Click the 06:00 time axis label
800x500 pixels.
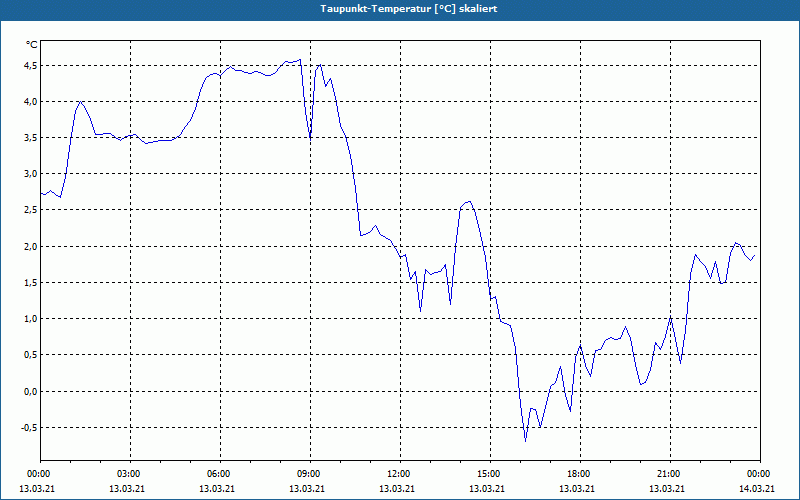(x=220, y=474)
